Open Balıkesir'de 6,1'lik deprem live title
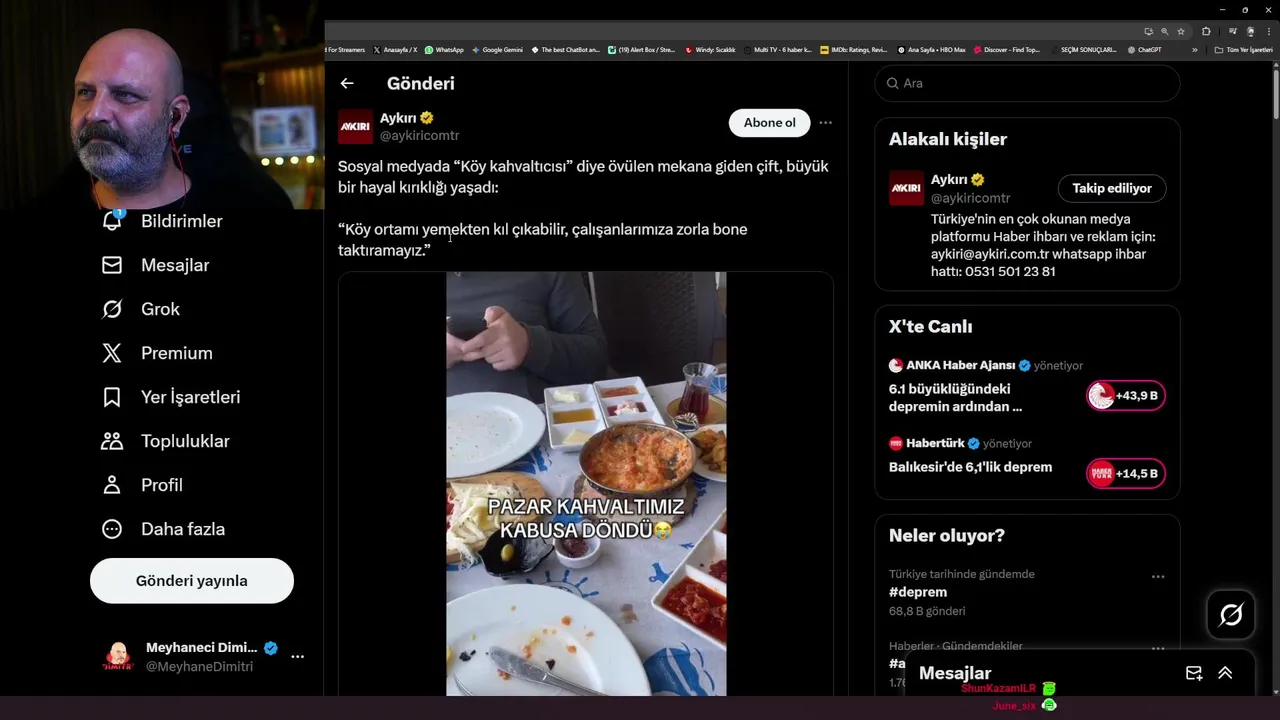Image resolution: width=1280 pixels, height=720 pixels. [x=970, y=467]
